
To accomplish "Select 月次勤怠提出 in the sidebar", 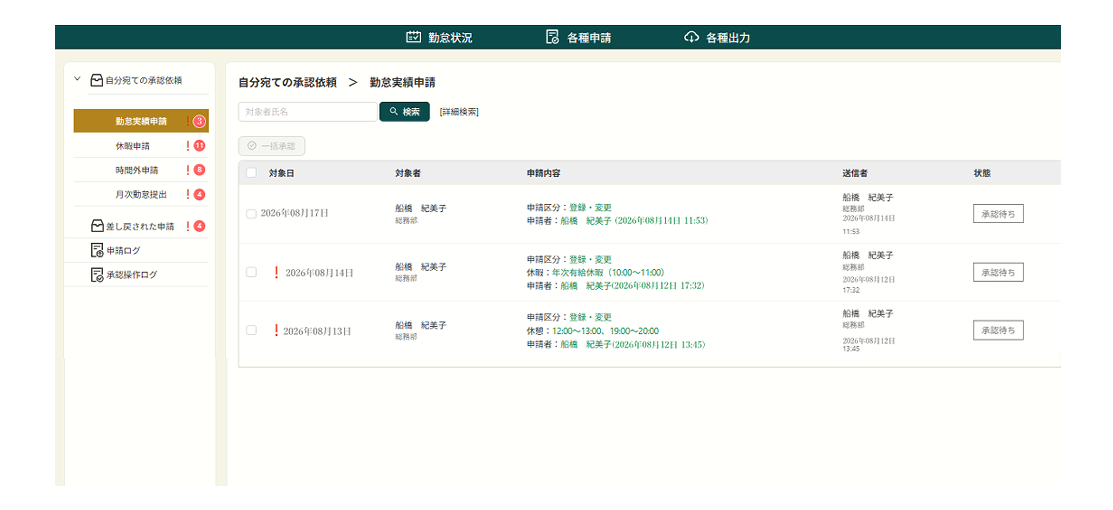I will [x=141, y=194].
